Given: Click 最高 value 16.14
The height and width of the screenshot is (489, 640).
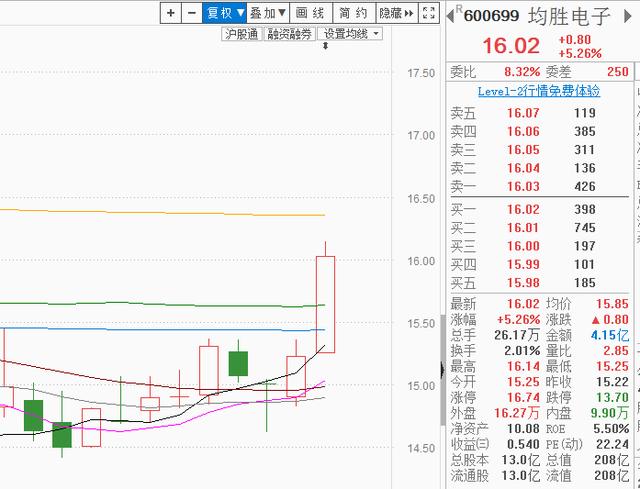Looking at the screenshot, I should pyautogui.click(x=523, y=366).
